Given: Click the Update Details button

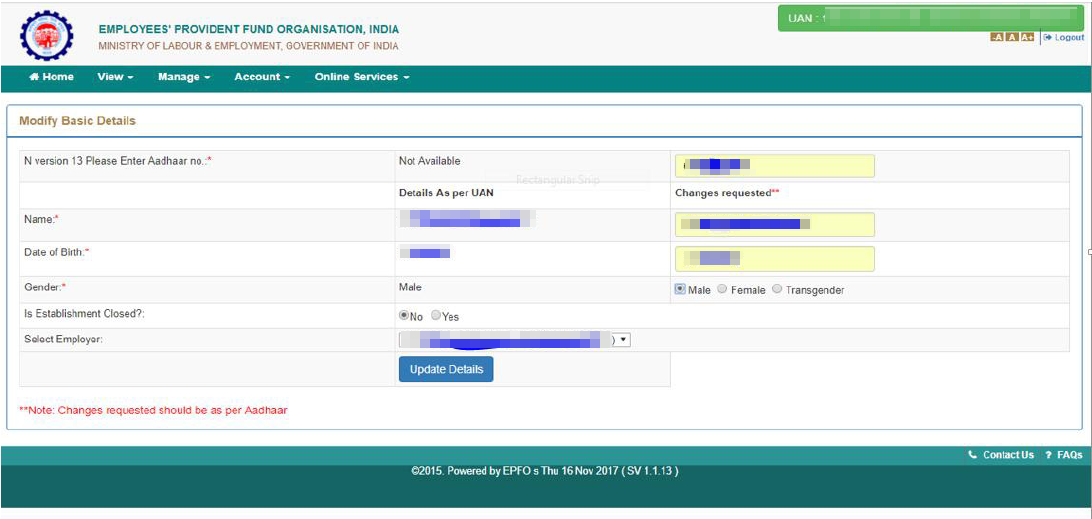Looking at the screenshot, I should [x=446, y=369].
